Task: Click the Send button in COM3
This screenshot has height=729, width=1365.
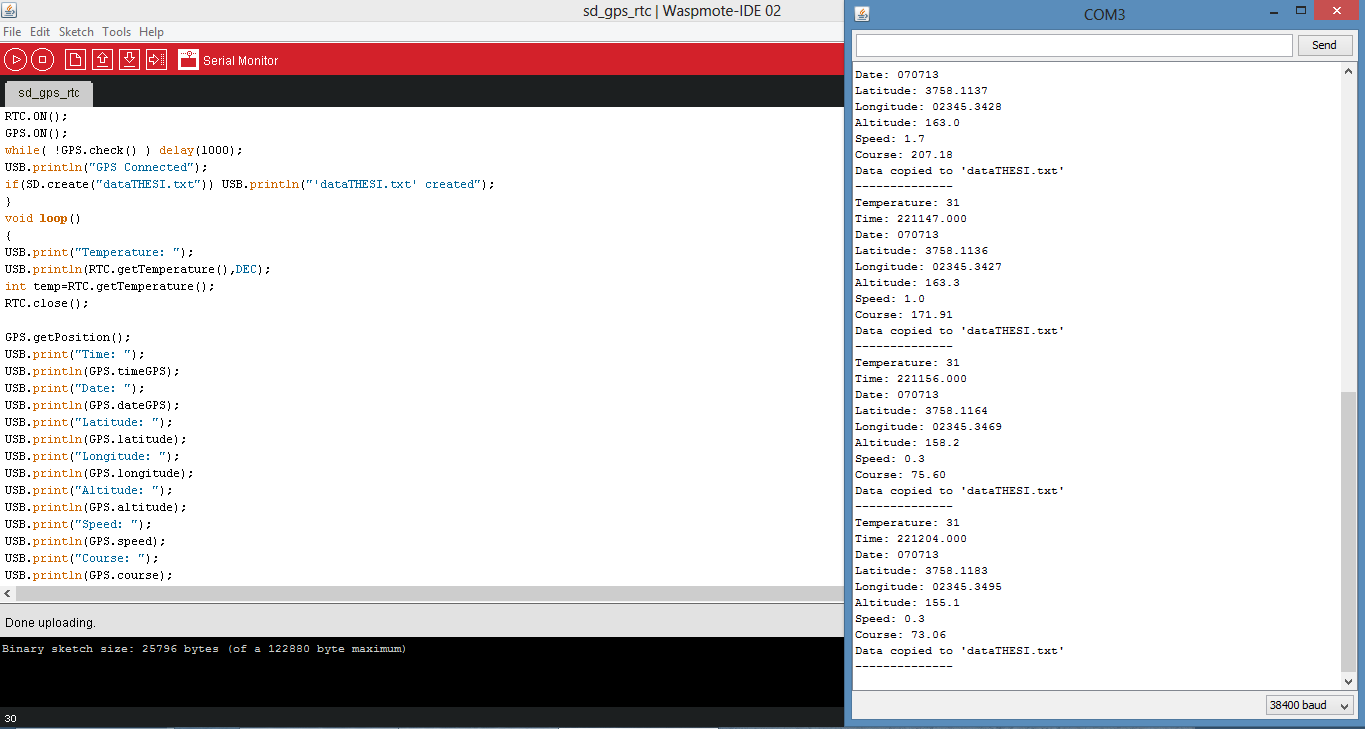Action: click(1324, 45)
